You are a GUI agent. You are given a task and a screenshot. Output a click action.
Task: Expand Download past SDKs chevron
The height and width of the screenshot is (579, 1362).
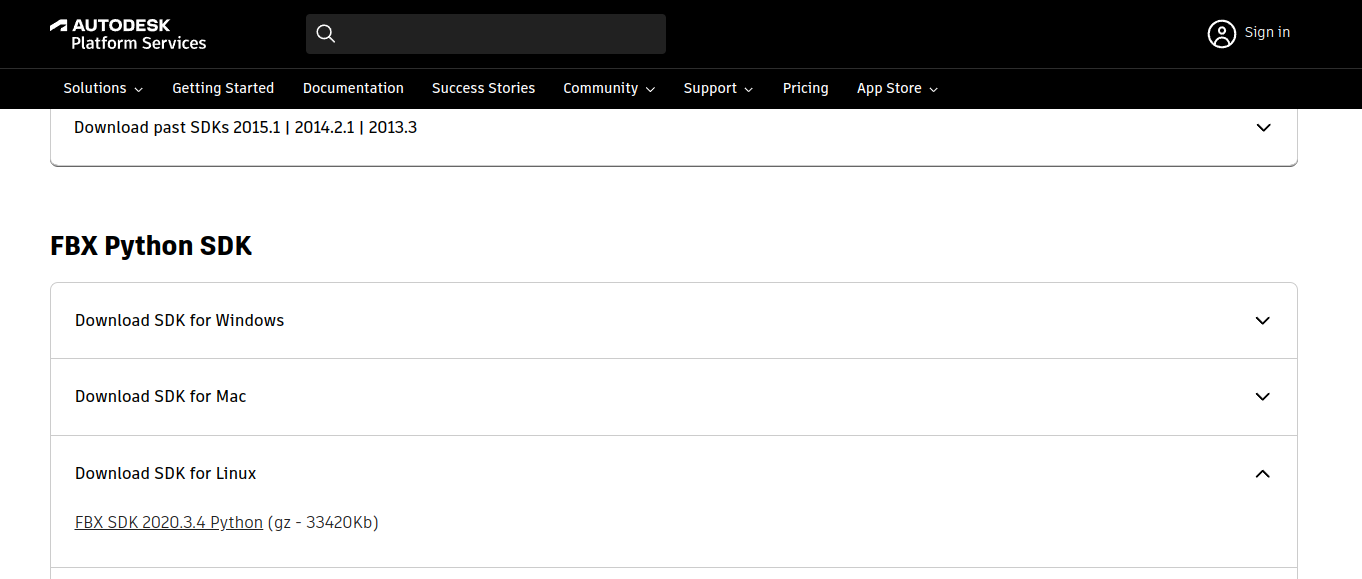click(x=1263, y=128)
